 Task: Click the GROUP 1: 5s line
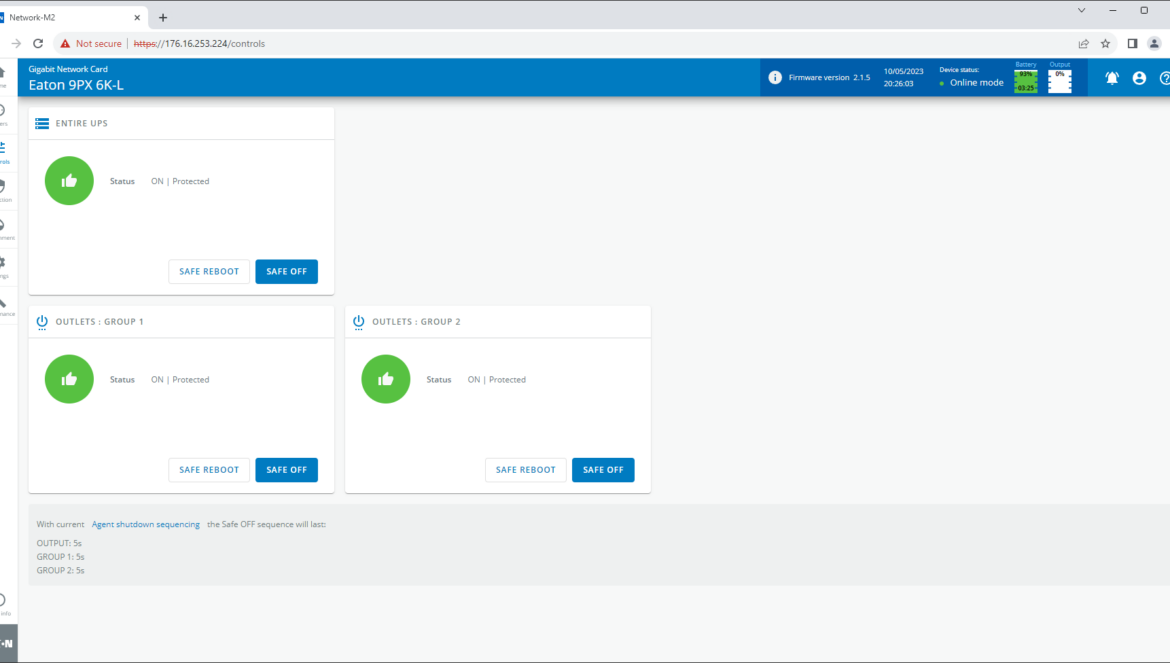(x=60, y=556)
